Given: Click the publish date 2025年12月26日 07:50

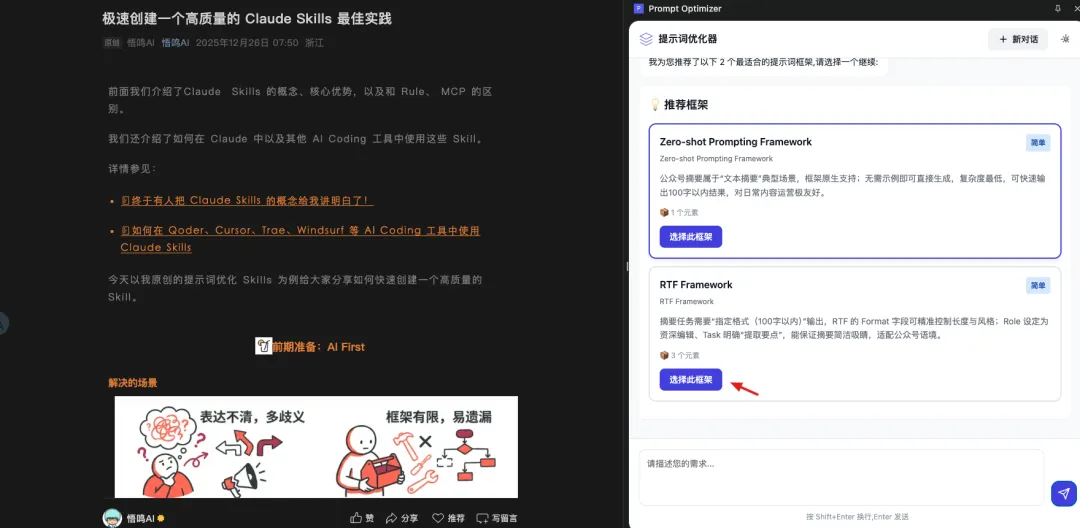Looking at the screenshot, I should (x=247, y=43).
